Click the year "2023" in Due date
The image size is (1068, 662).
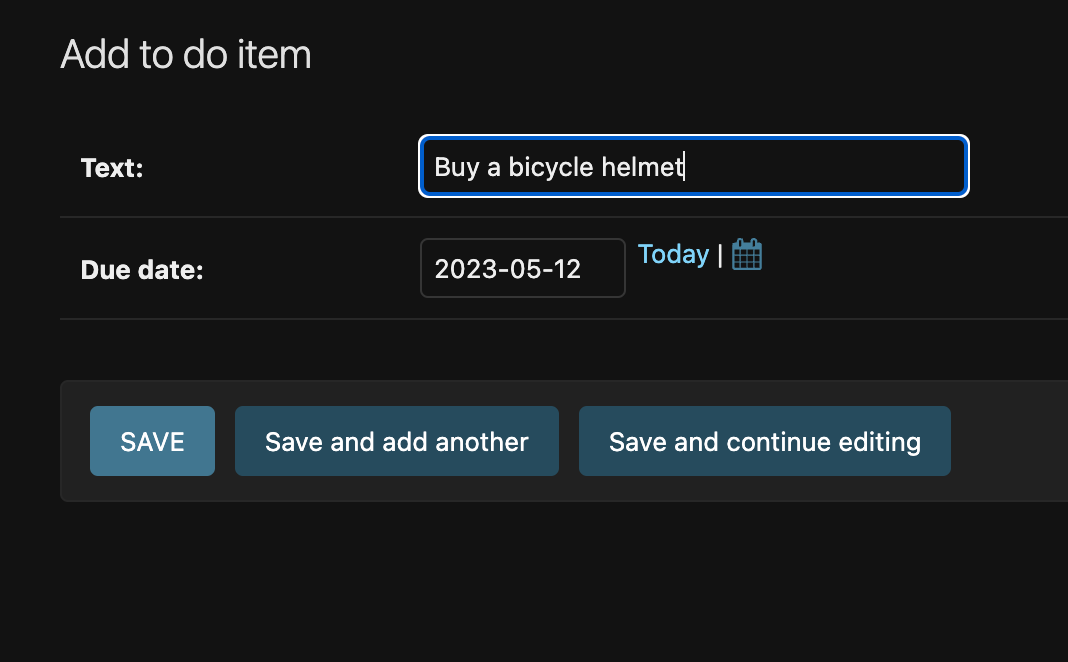pyautogui.click(x=460, y=269)
